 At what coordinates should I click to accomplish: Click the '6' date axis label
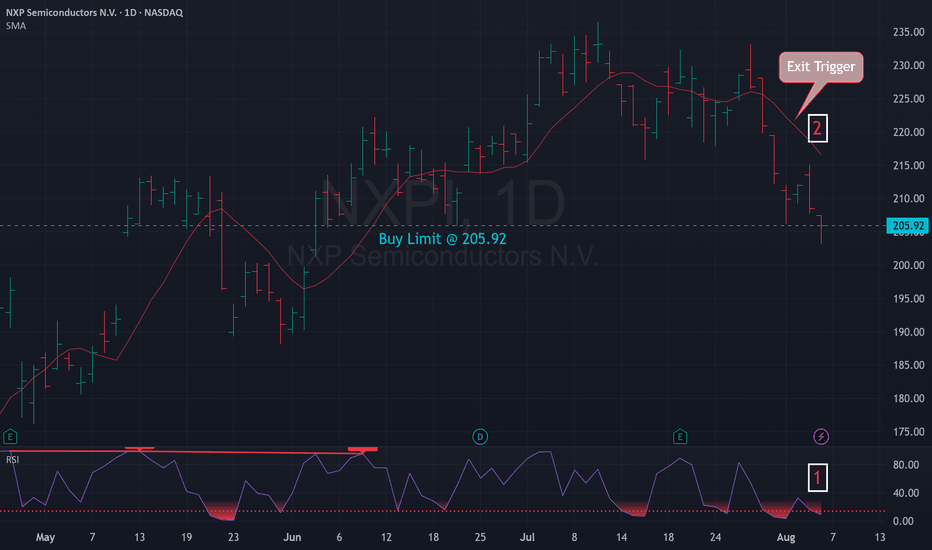tap(339, 538)
